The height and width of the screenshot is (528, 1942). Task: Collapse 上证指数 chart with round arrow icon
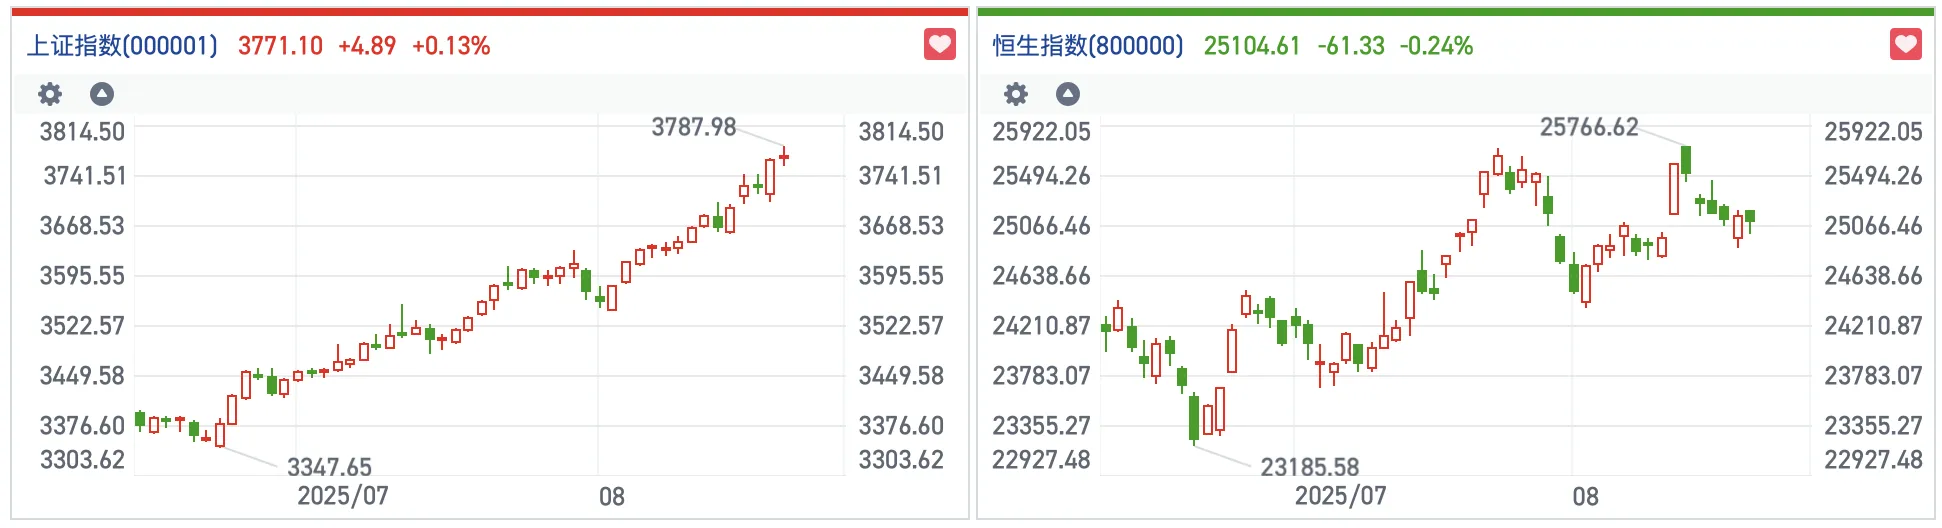point(102,94)
